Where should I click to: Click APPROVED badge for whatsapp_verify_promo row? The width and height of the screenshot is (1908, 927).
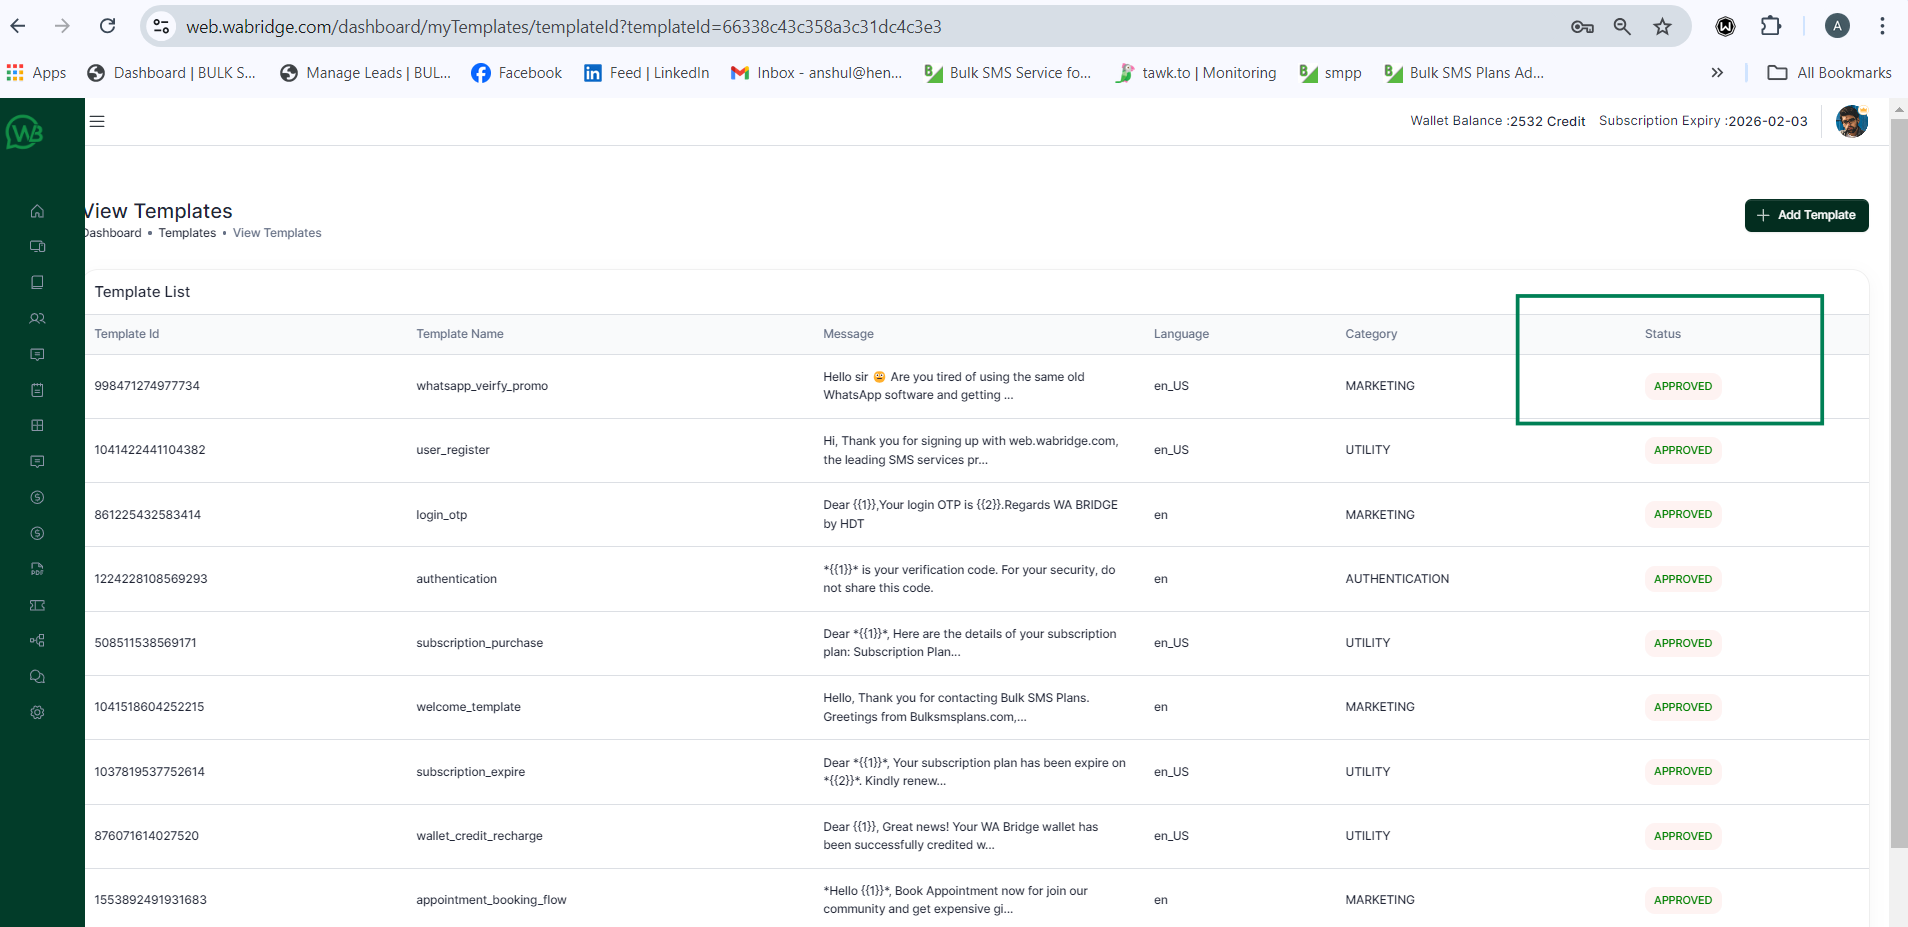pos(1683,386)
